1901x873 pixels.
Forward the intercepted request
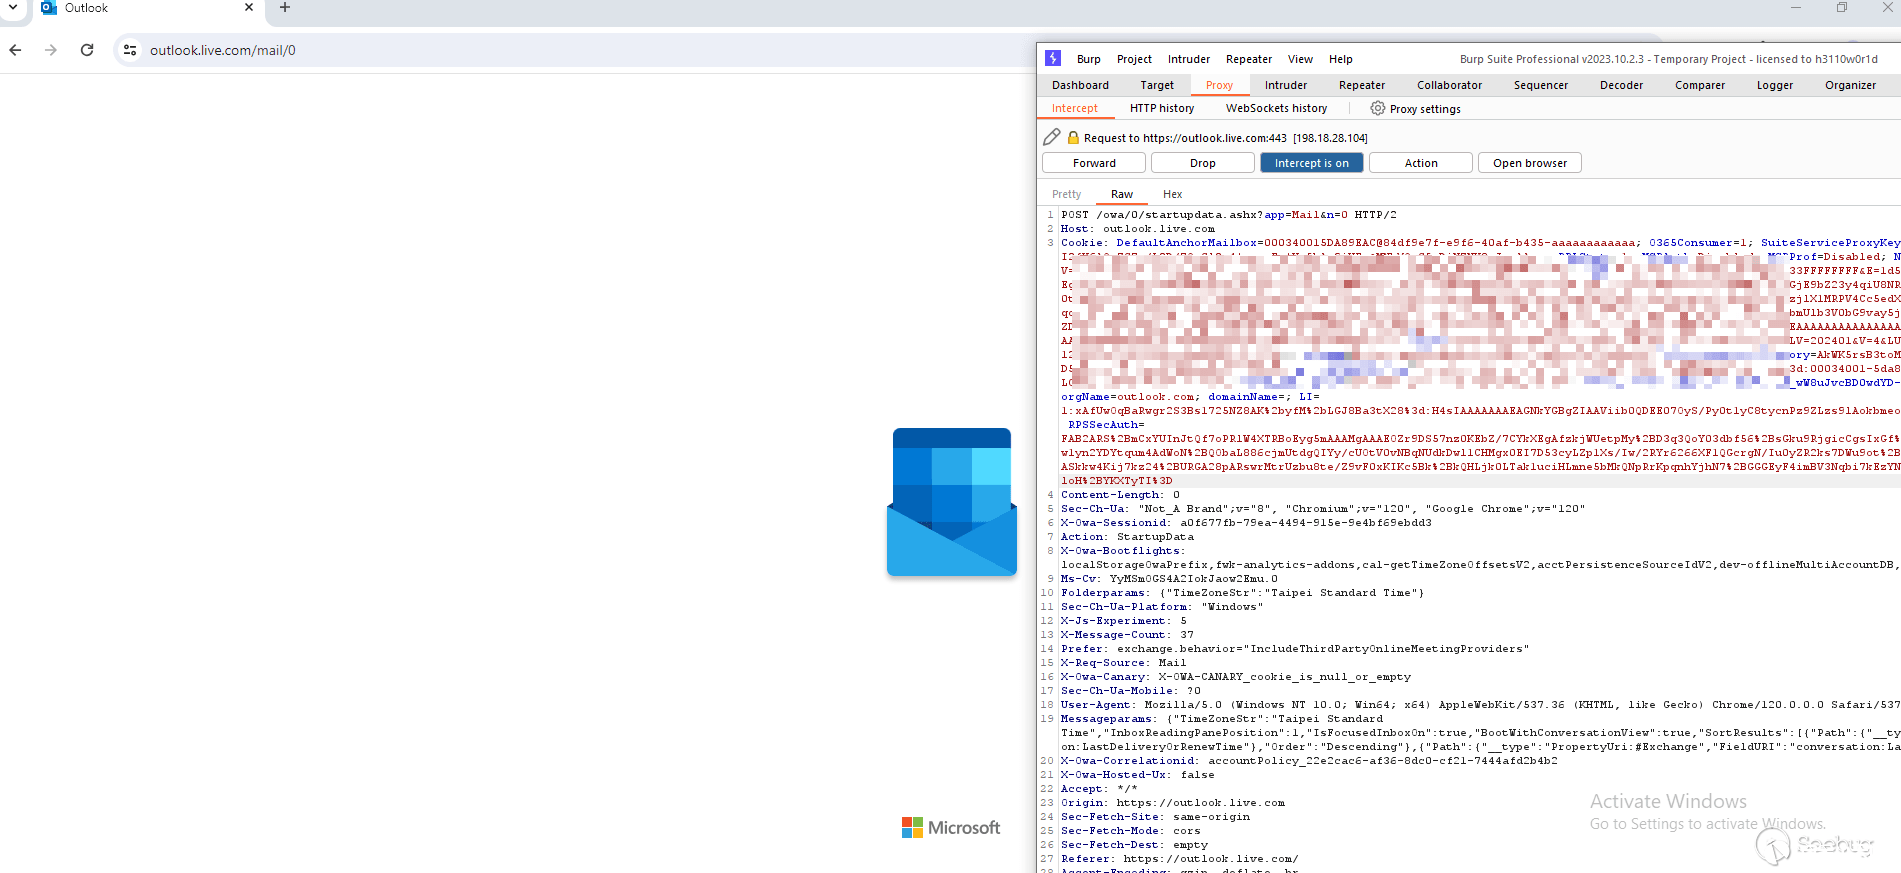coord(1094,163)
